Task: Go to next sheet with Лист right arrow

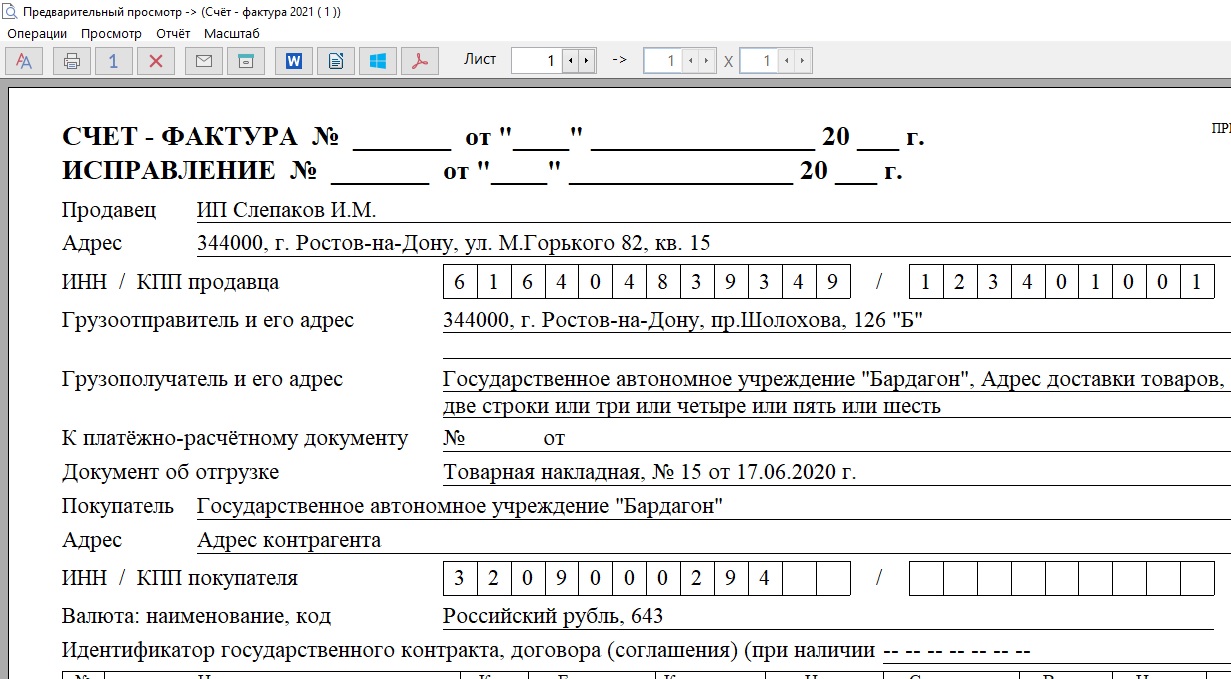Action: click(587, 61)
